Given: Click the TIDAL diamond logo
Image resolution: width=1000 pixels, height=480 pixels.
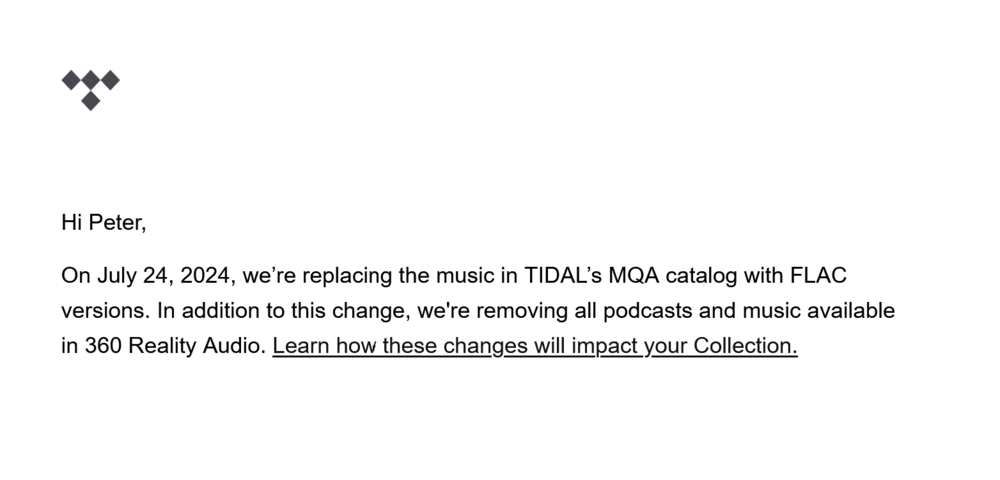Looking at the screenshot, I should click(x=90, y=89).
